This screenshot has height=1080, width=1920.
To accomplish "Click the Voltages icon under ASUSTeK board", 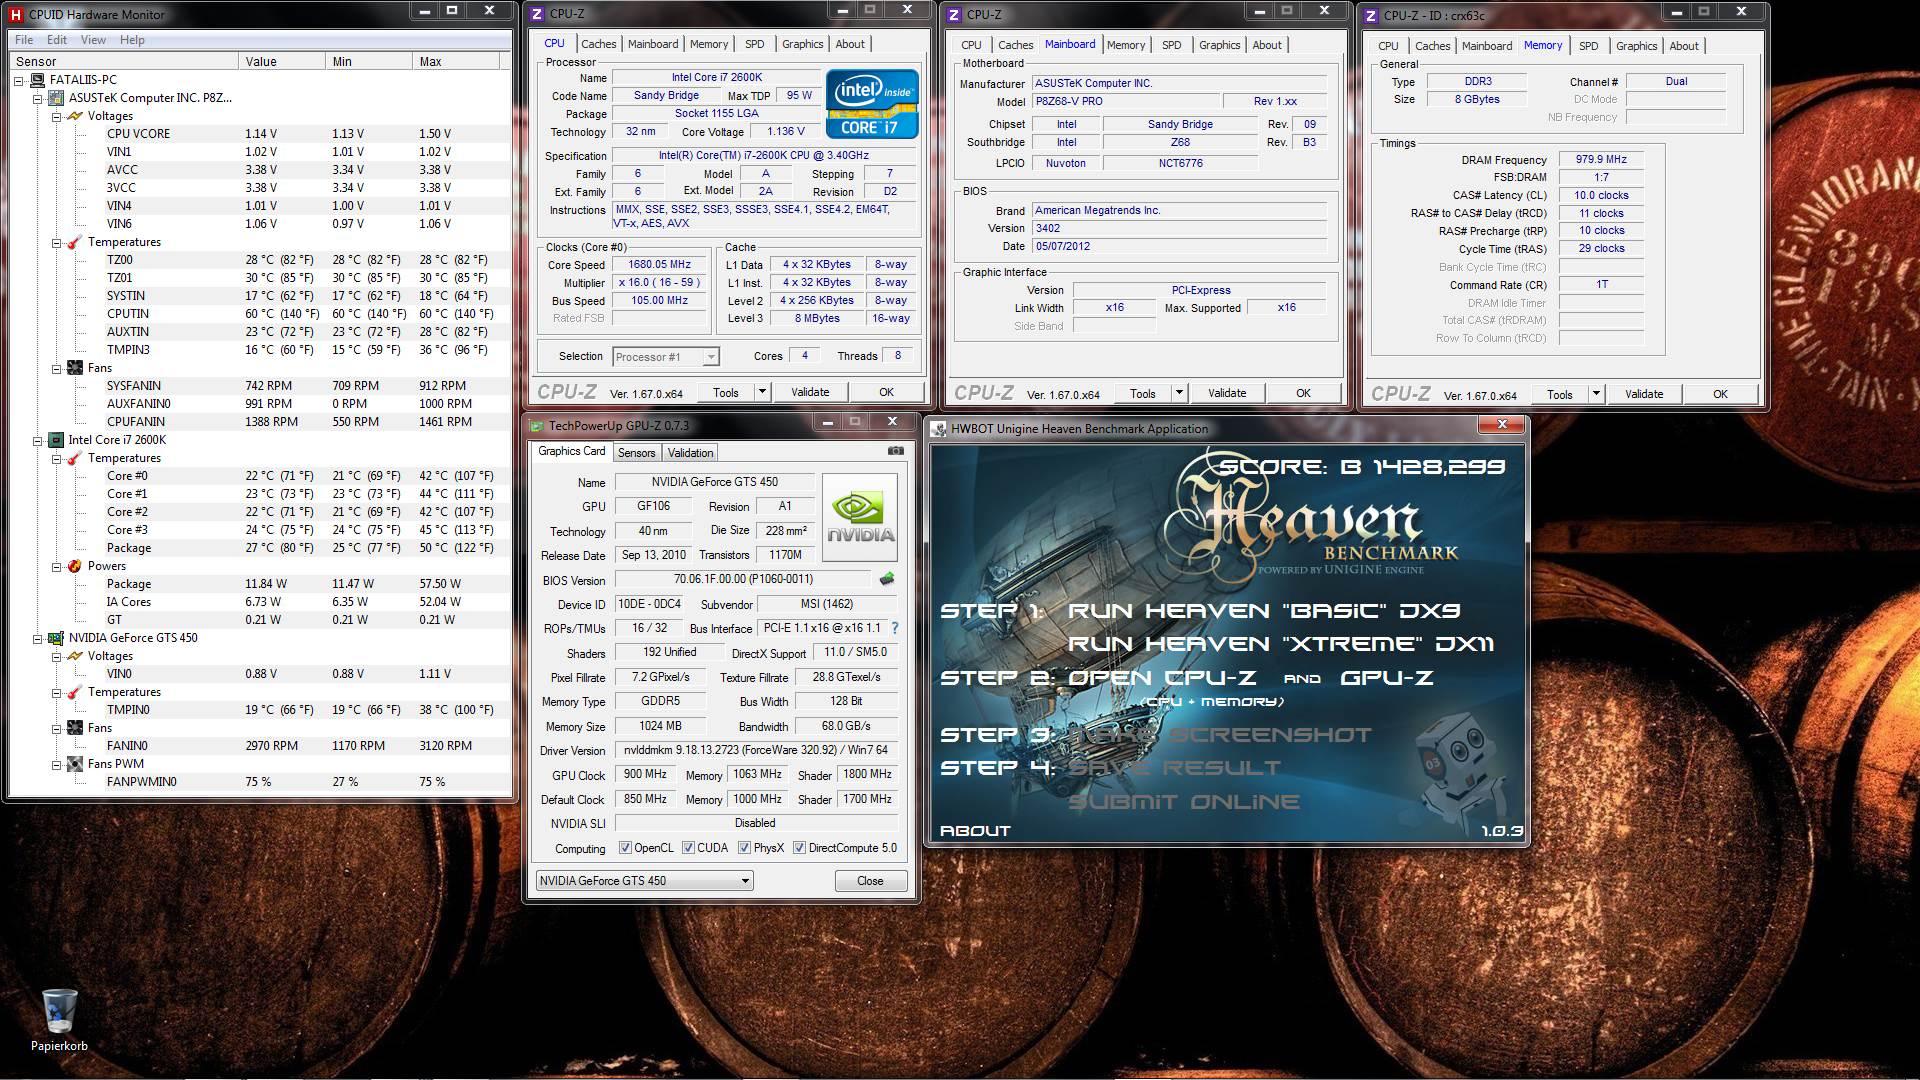I will click(x=74, y=116).
